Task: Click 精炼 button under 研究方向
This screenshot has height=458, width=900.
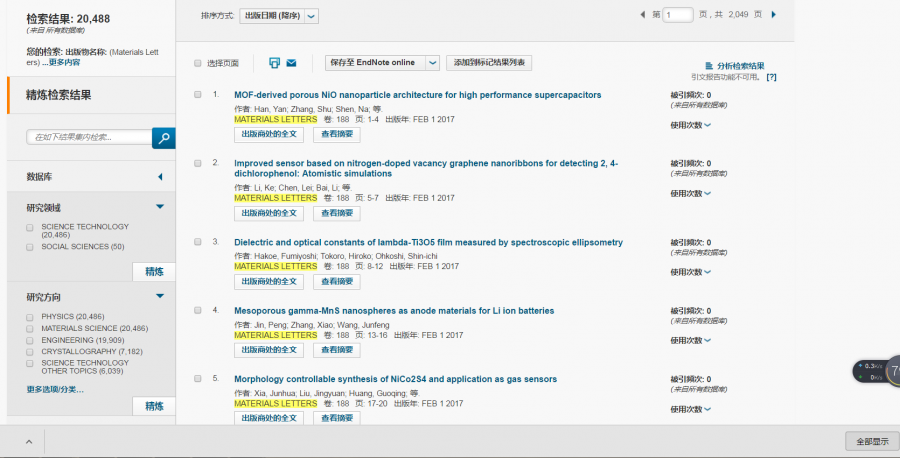Action: [154, 406]
